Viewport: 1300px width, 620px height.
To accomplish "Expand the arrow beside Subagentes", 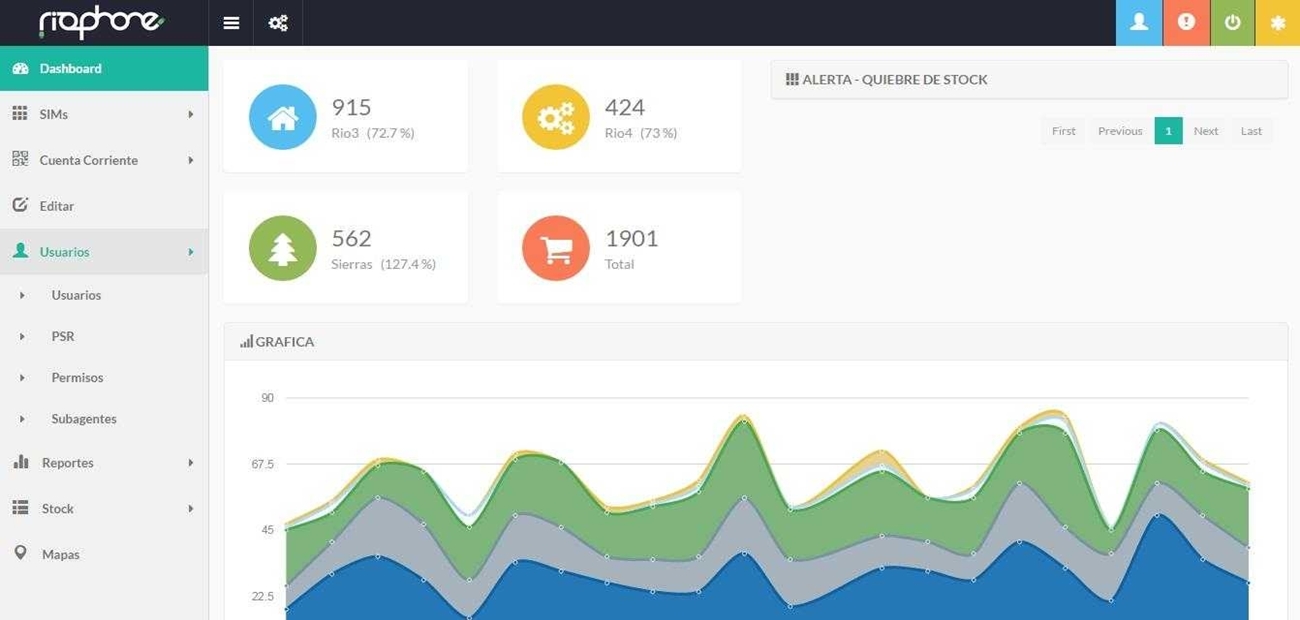I will point(22,419).
